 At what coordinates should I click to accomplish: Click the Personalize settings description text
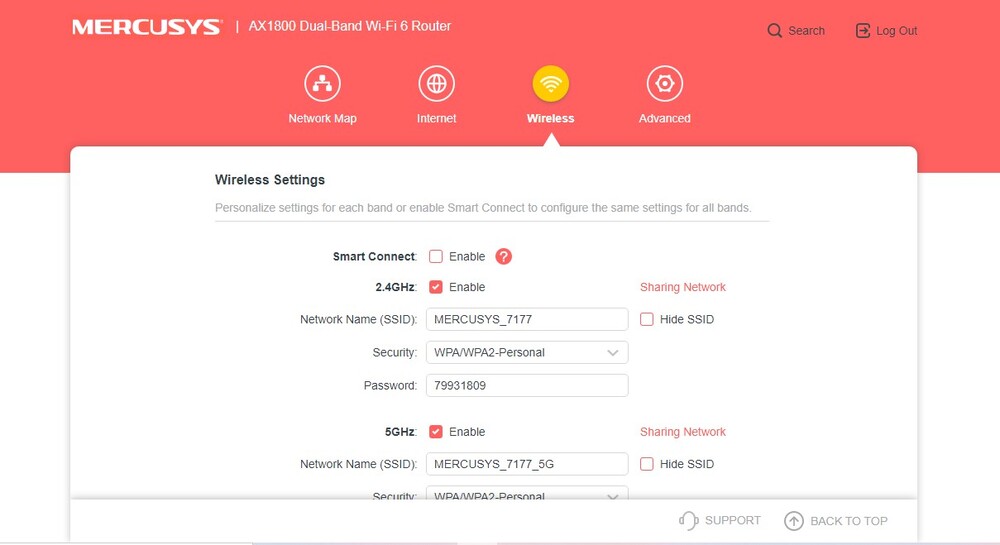pos(483,208)
